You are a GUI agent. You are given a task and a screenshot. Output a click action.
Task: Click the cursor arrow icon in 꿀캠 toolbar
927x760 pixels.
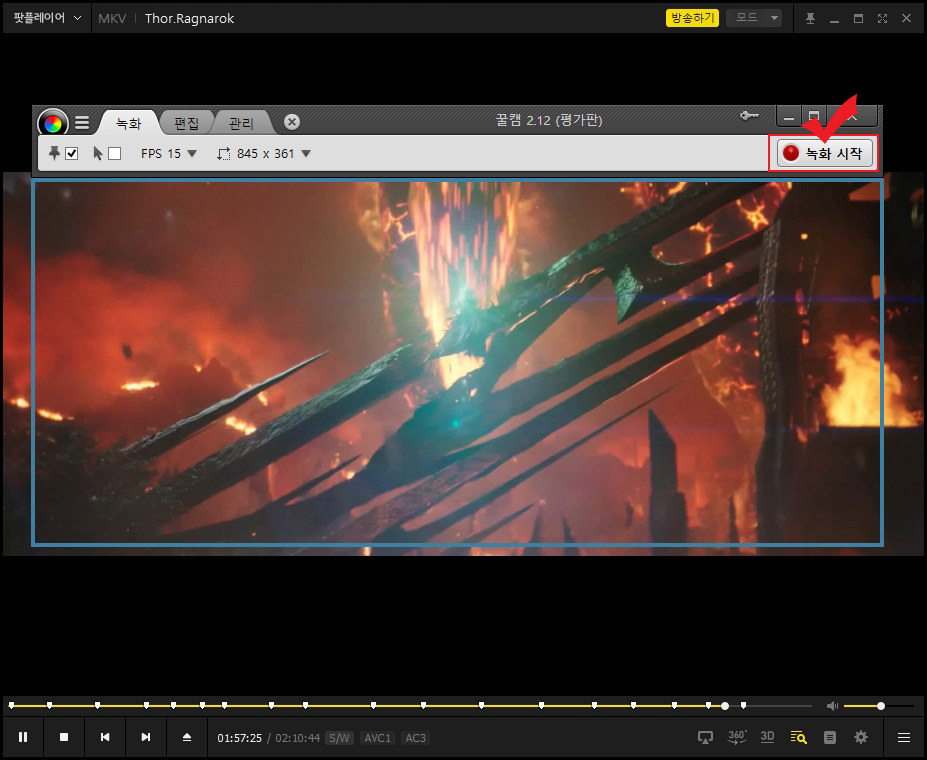(x=98, y=153)
